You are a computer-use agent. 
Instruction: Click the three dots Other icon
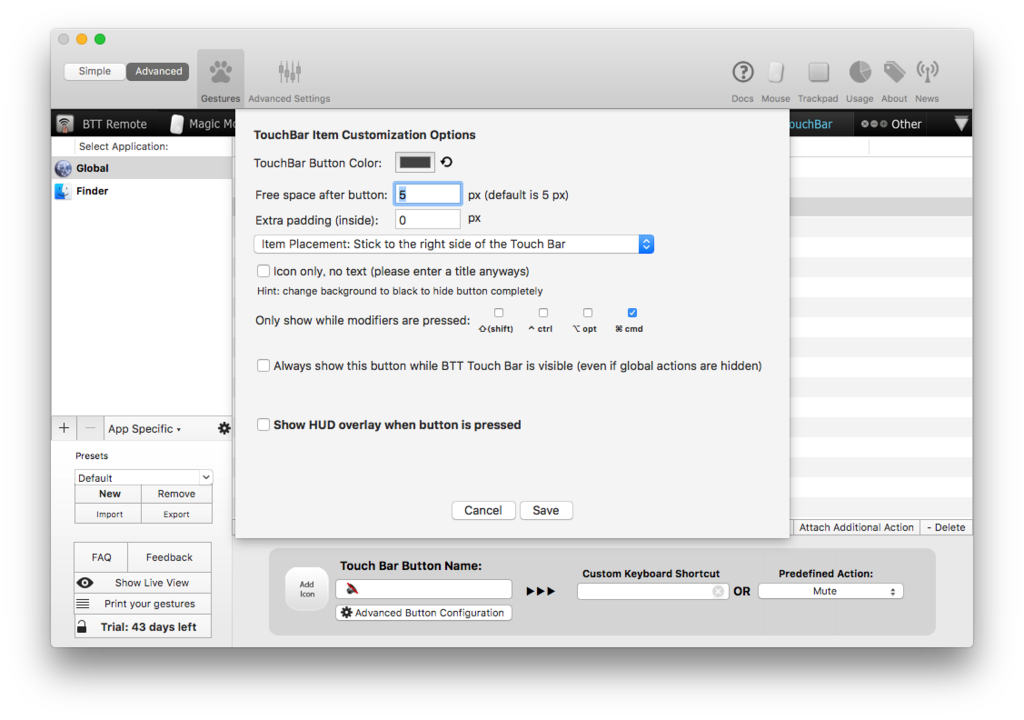click(x=874, y=124)
